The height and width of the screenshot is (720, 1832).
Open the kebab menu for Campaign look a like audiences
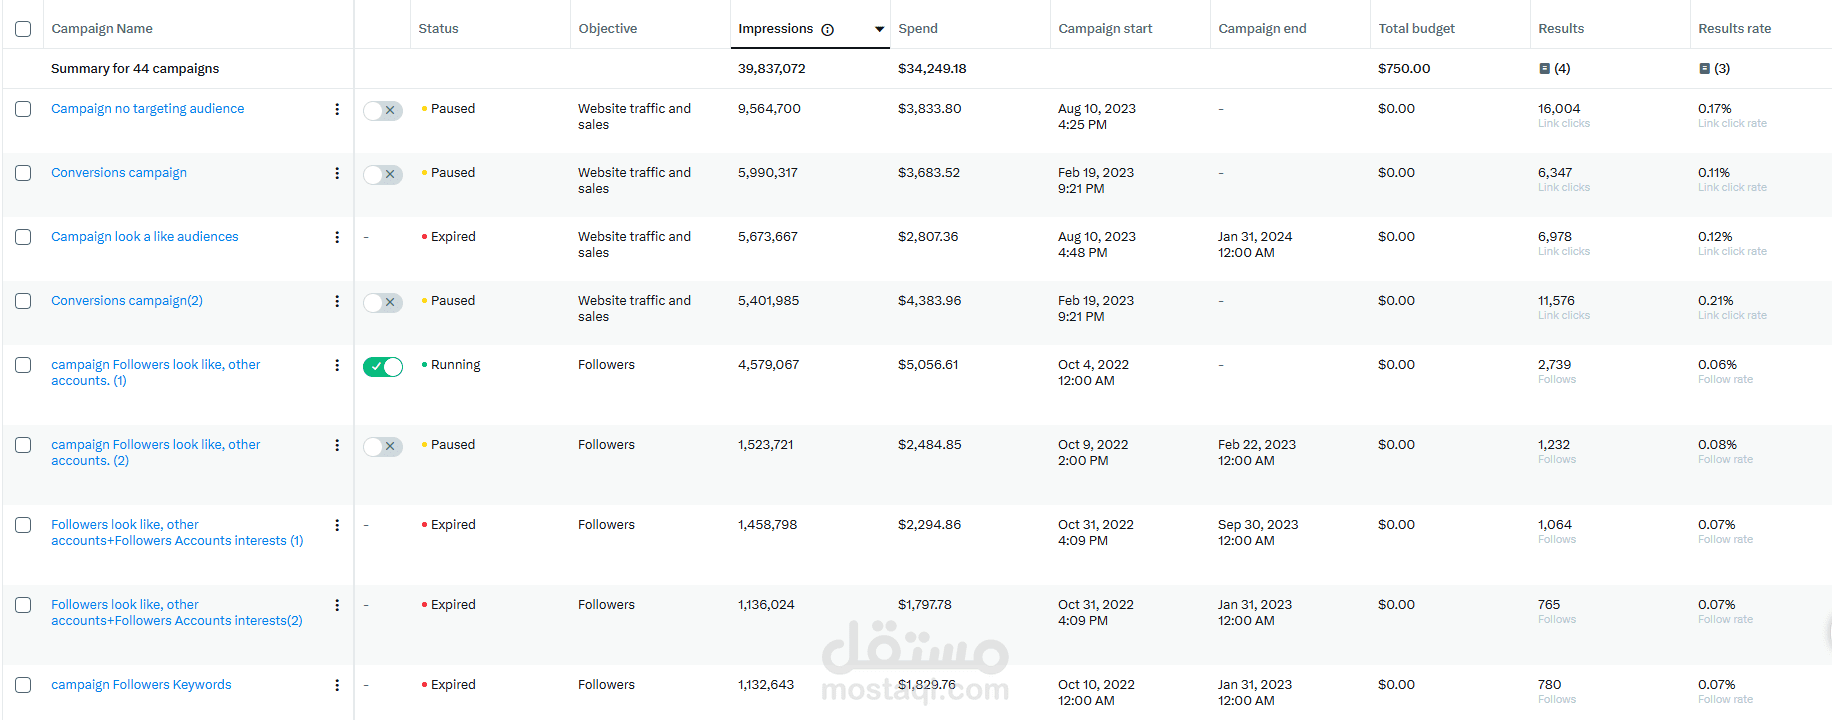click(337, 237)
